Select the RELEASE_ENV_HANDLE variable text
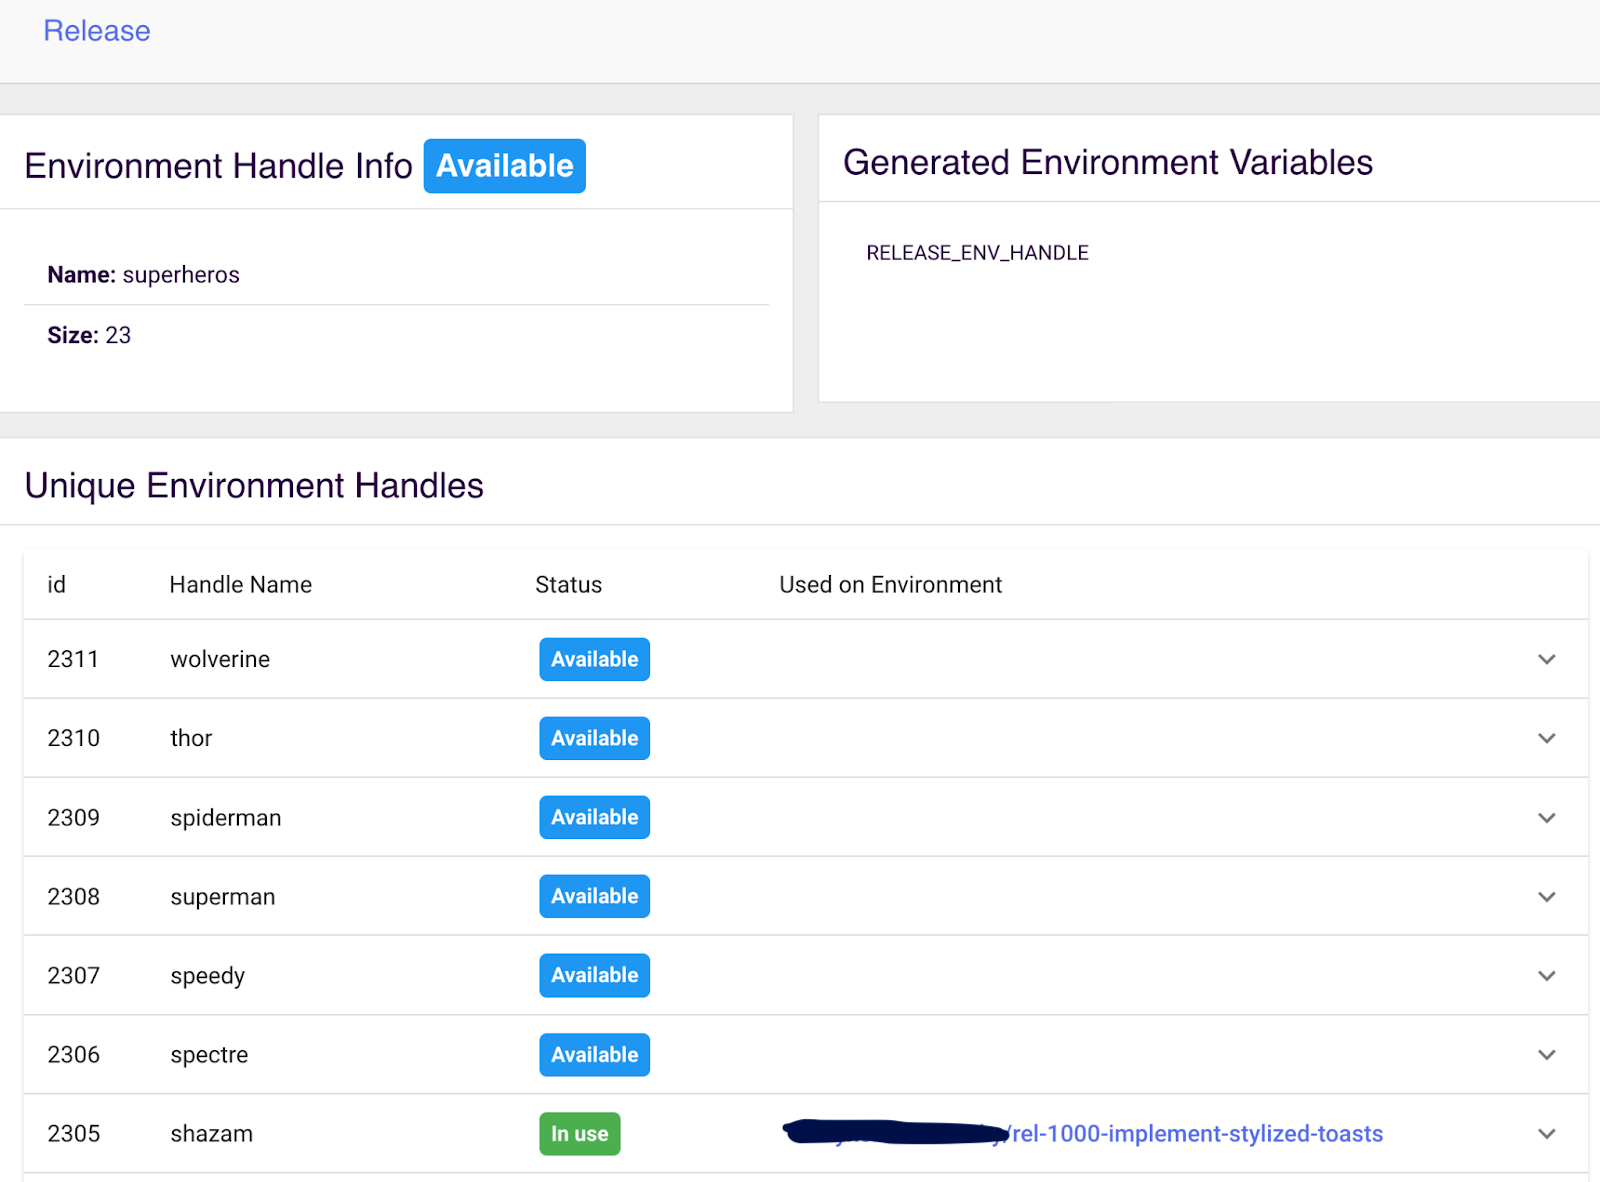 tap(978, 252)
